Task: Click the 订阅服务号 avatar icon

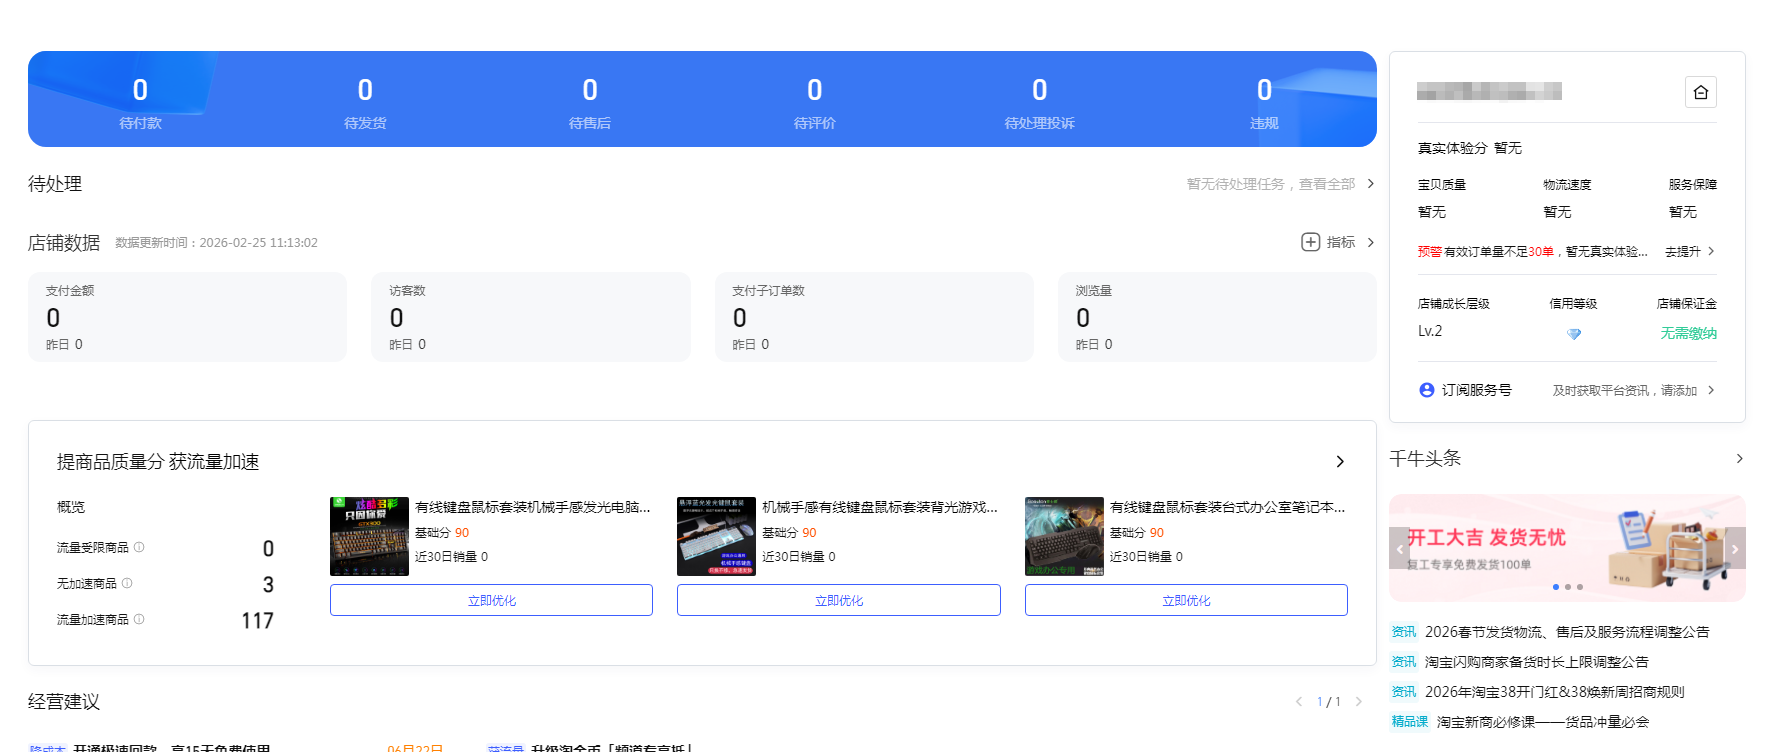Action: [x=1427, y=390]
